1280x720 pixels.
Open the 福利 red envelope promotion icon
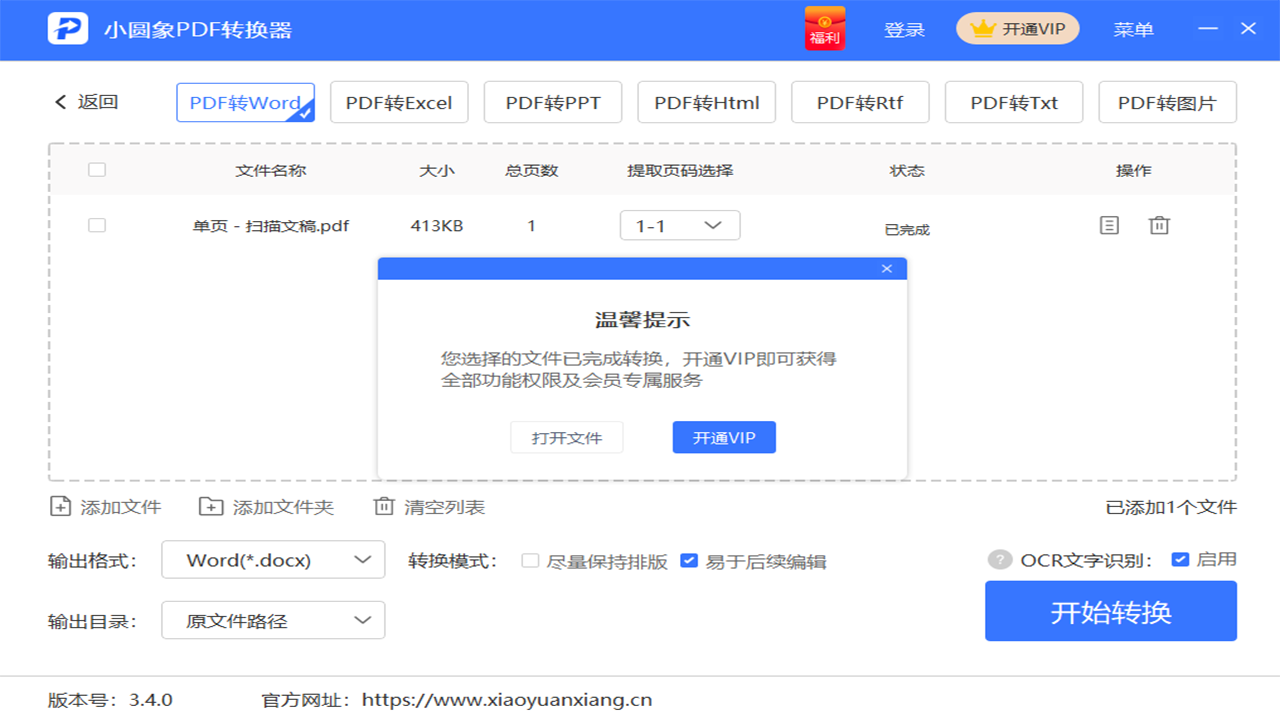tap(824, 29)
